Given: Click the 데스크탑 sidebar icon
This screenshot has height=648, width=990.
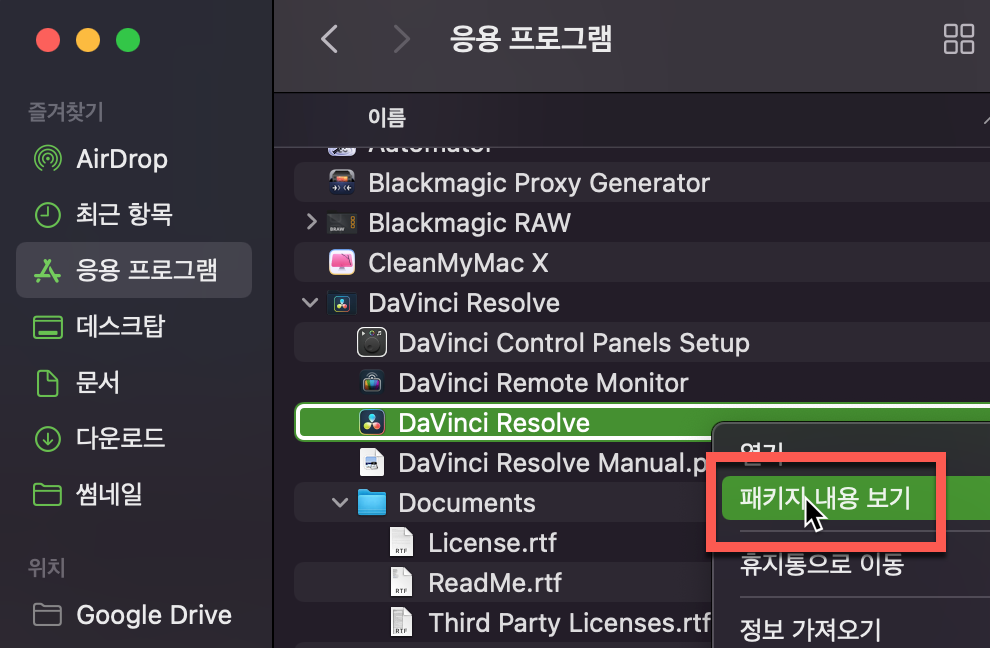Looking at the screenshot, I should [47, 327].
